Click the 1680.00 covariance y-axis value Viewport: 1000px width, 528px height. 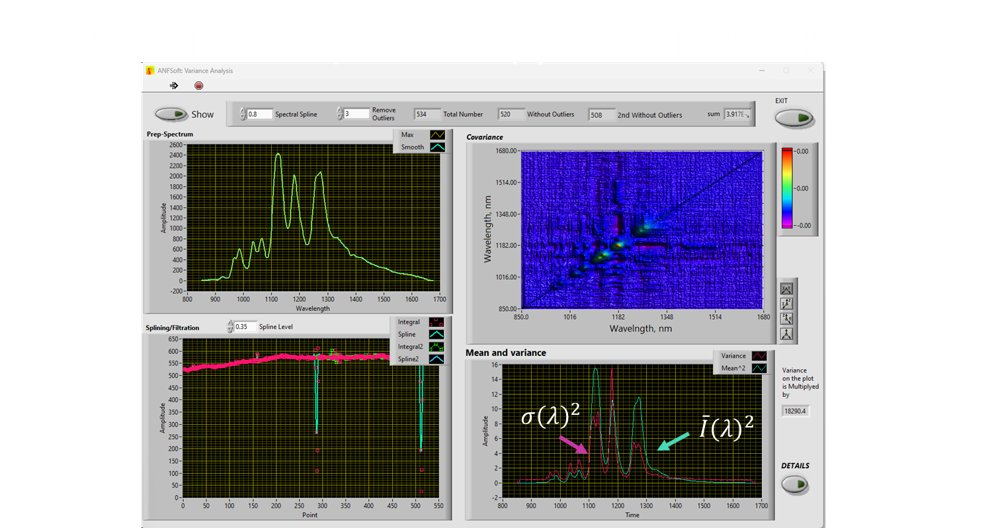pos(506,151)
